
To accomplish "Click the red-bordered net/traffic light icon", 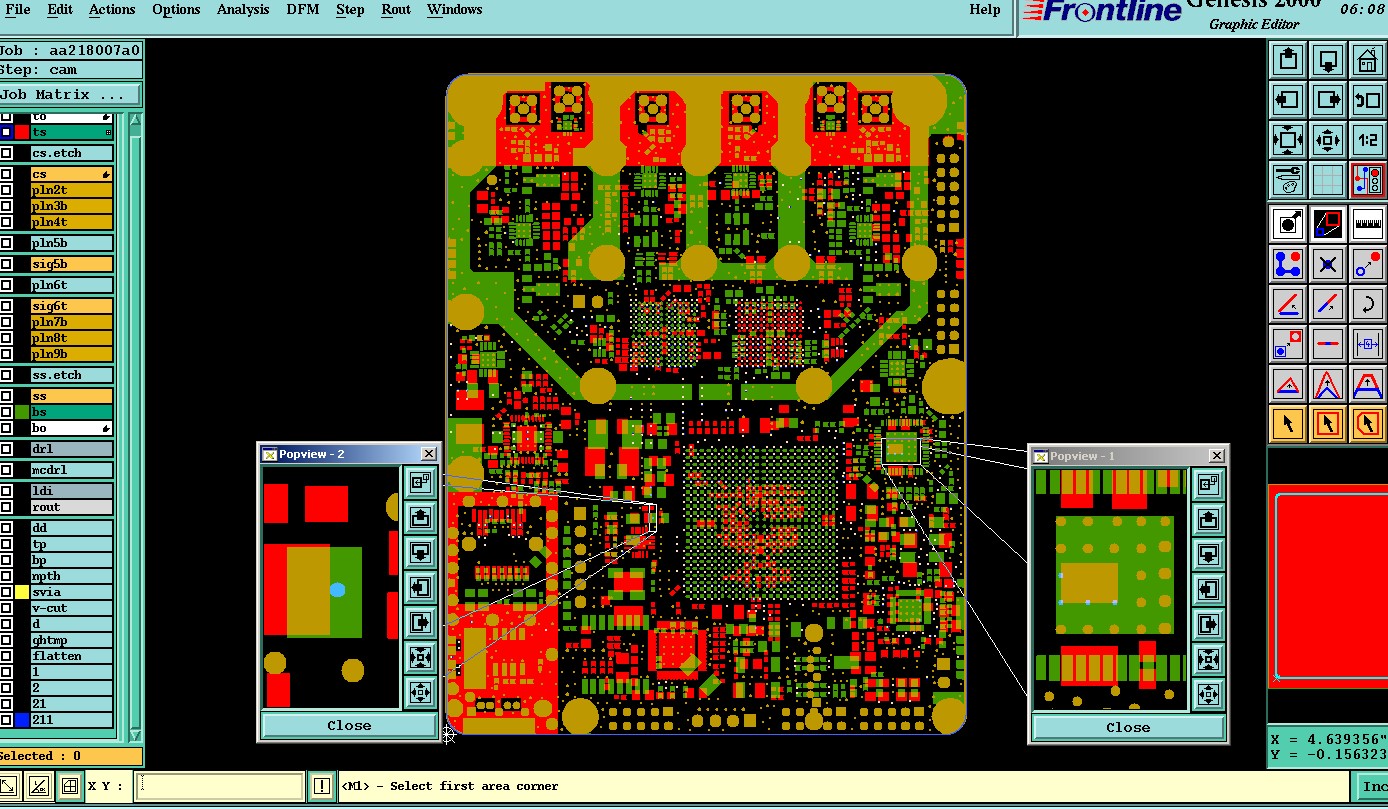I will click(1367, 180).
